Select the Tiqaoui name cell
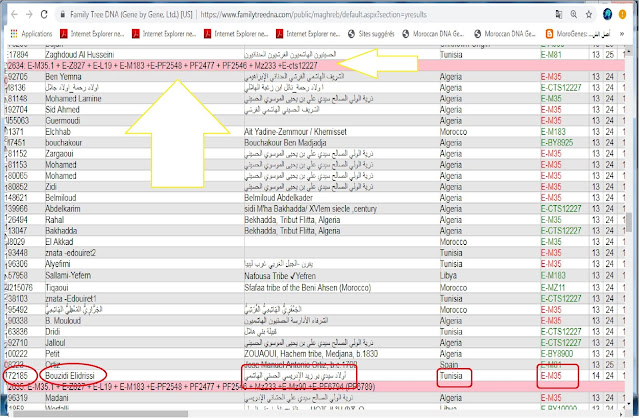 tap(57, 288)
